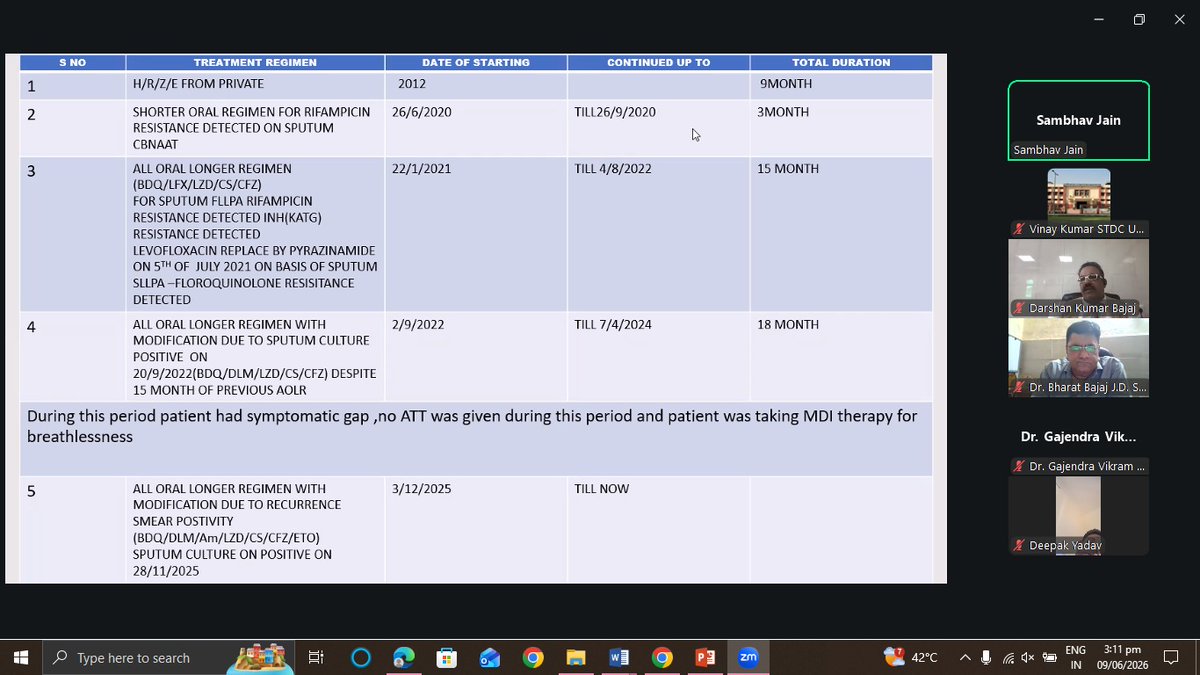Click the '15 MONTH' duration cell
1200x675 pixels.
point(841,234)
